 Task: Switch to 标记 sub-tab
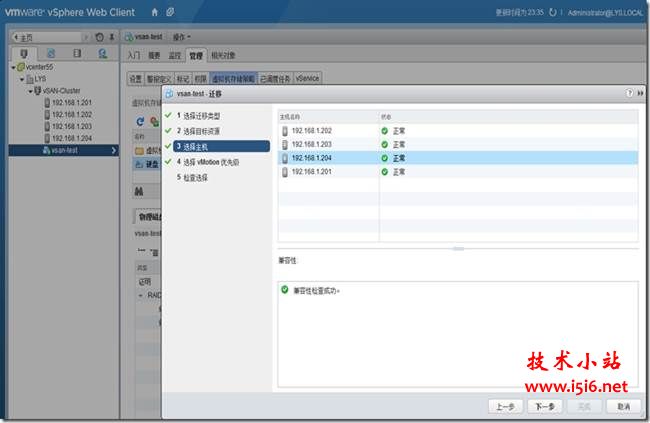183,78
